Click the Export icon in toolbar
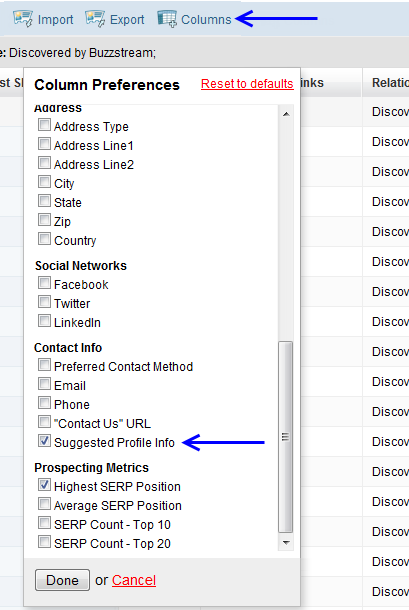Image resolution: width=409 pixels, height=610 pixels. [95, 19]
